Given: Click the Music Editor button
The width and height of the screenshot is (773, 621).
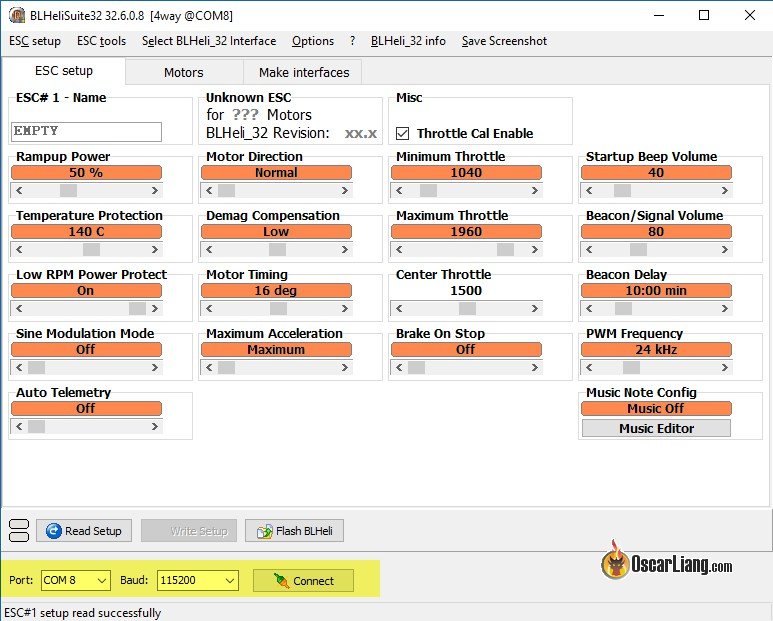Looking at the screenshot, I should 656,428.
